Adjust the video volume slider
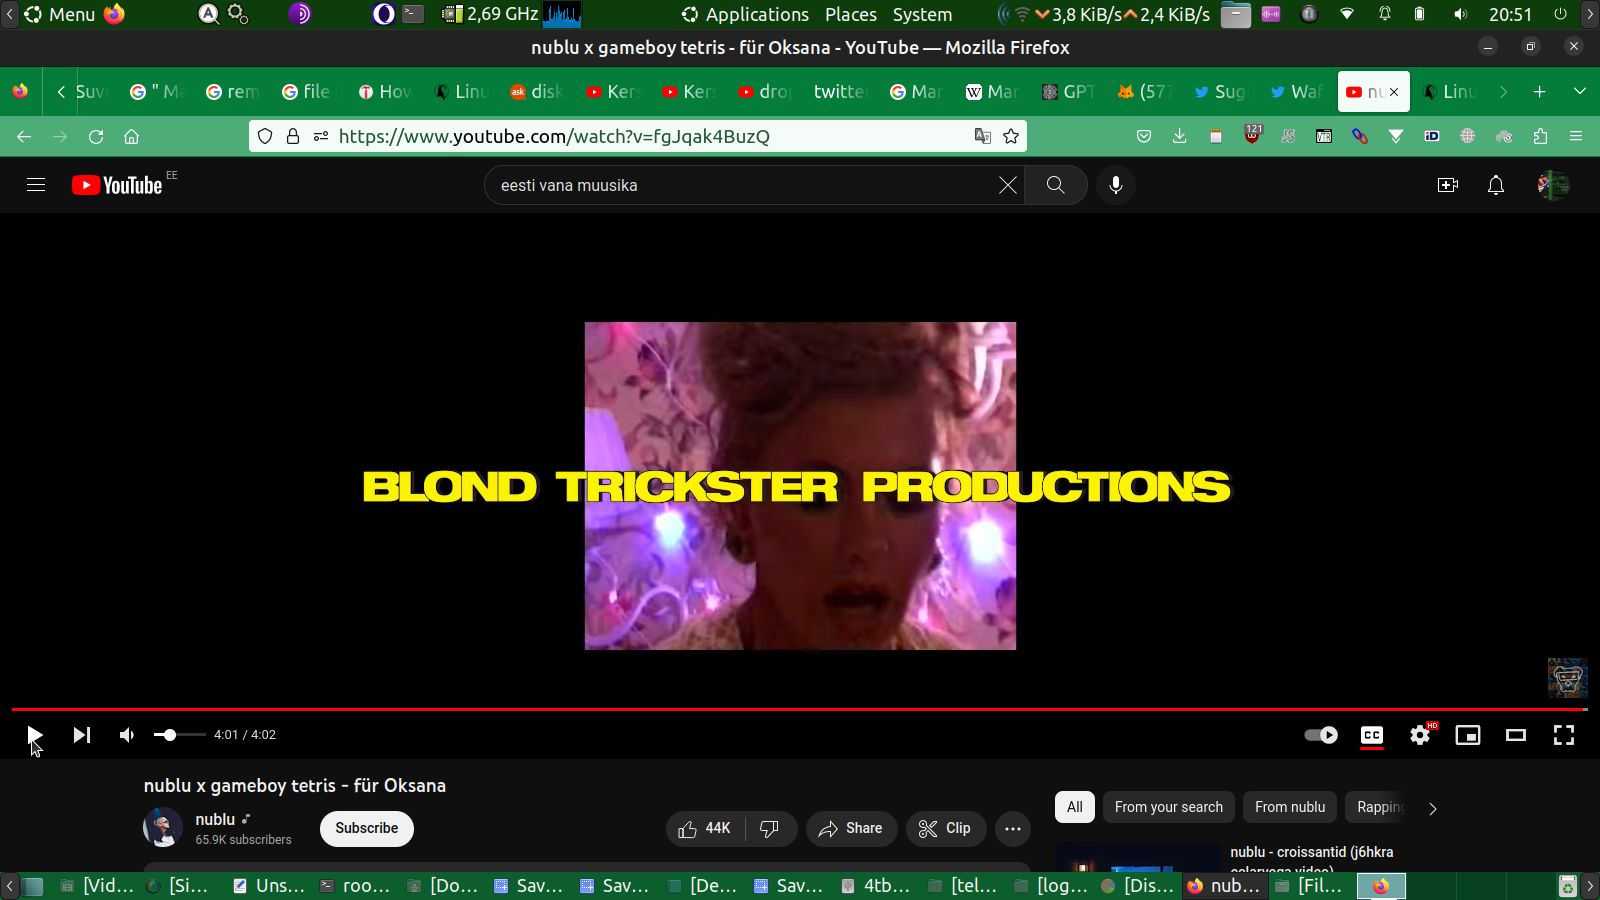 tap(179, 735)
